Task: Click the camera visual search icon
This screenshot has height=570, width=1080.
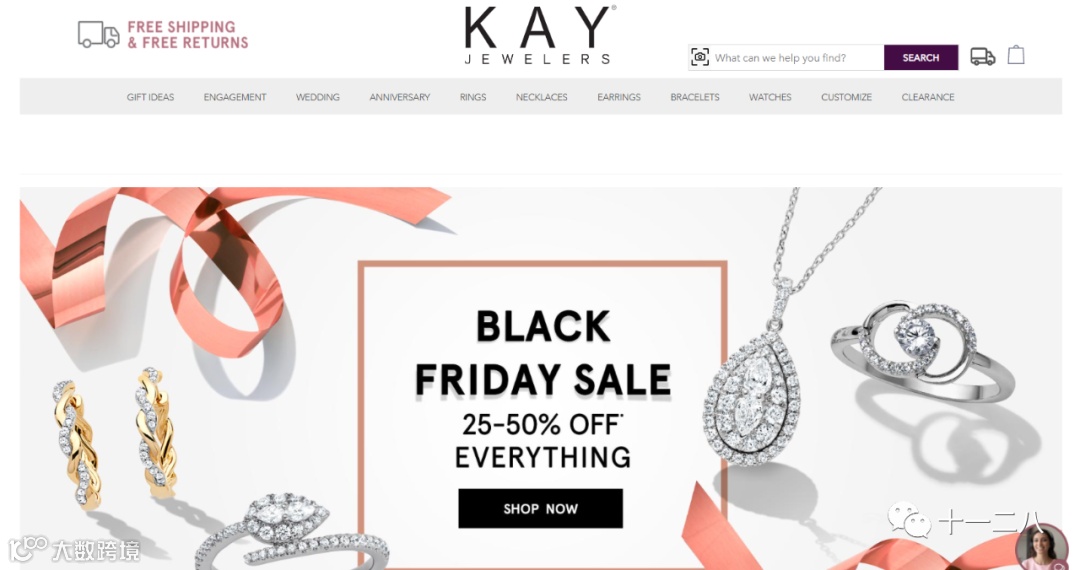Action: 700,57
